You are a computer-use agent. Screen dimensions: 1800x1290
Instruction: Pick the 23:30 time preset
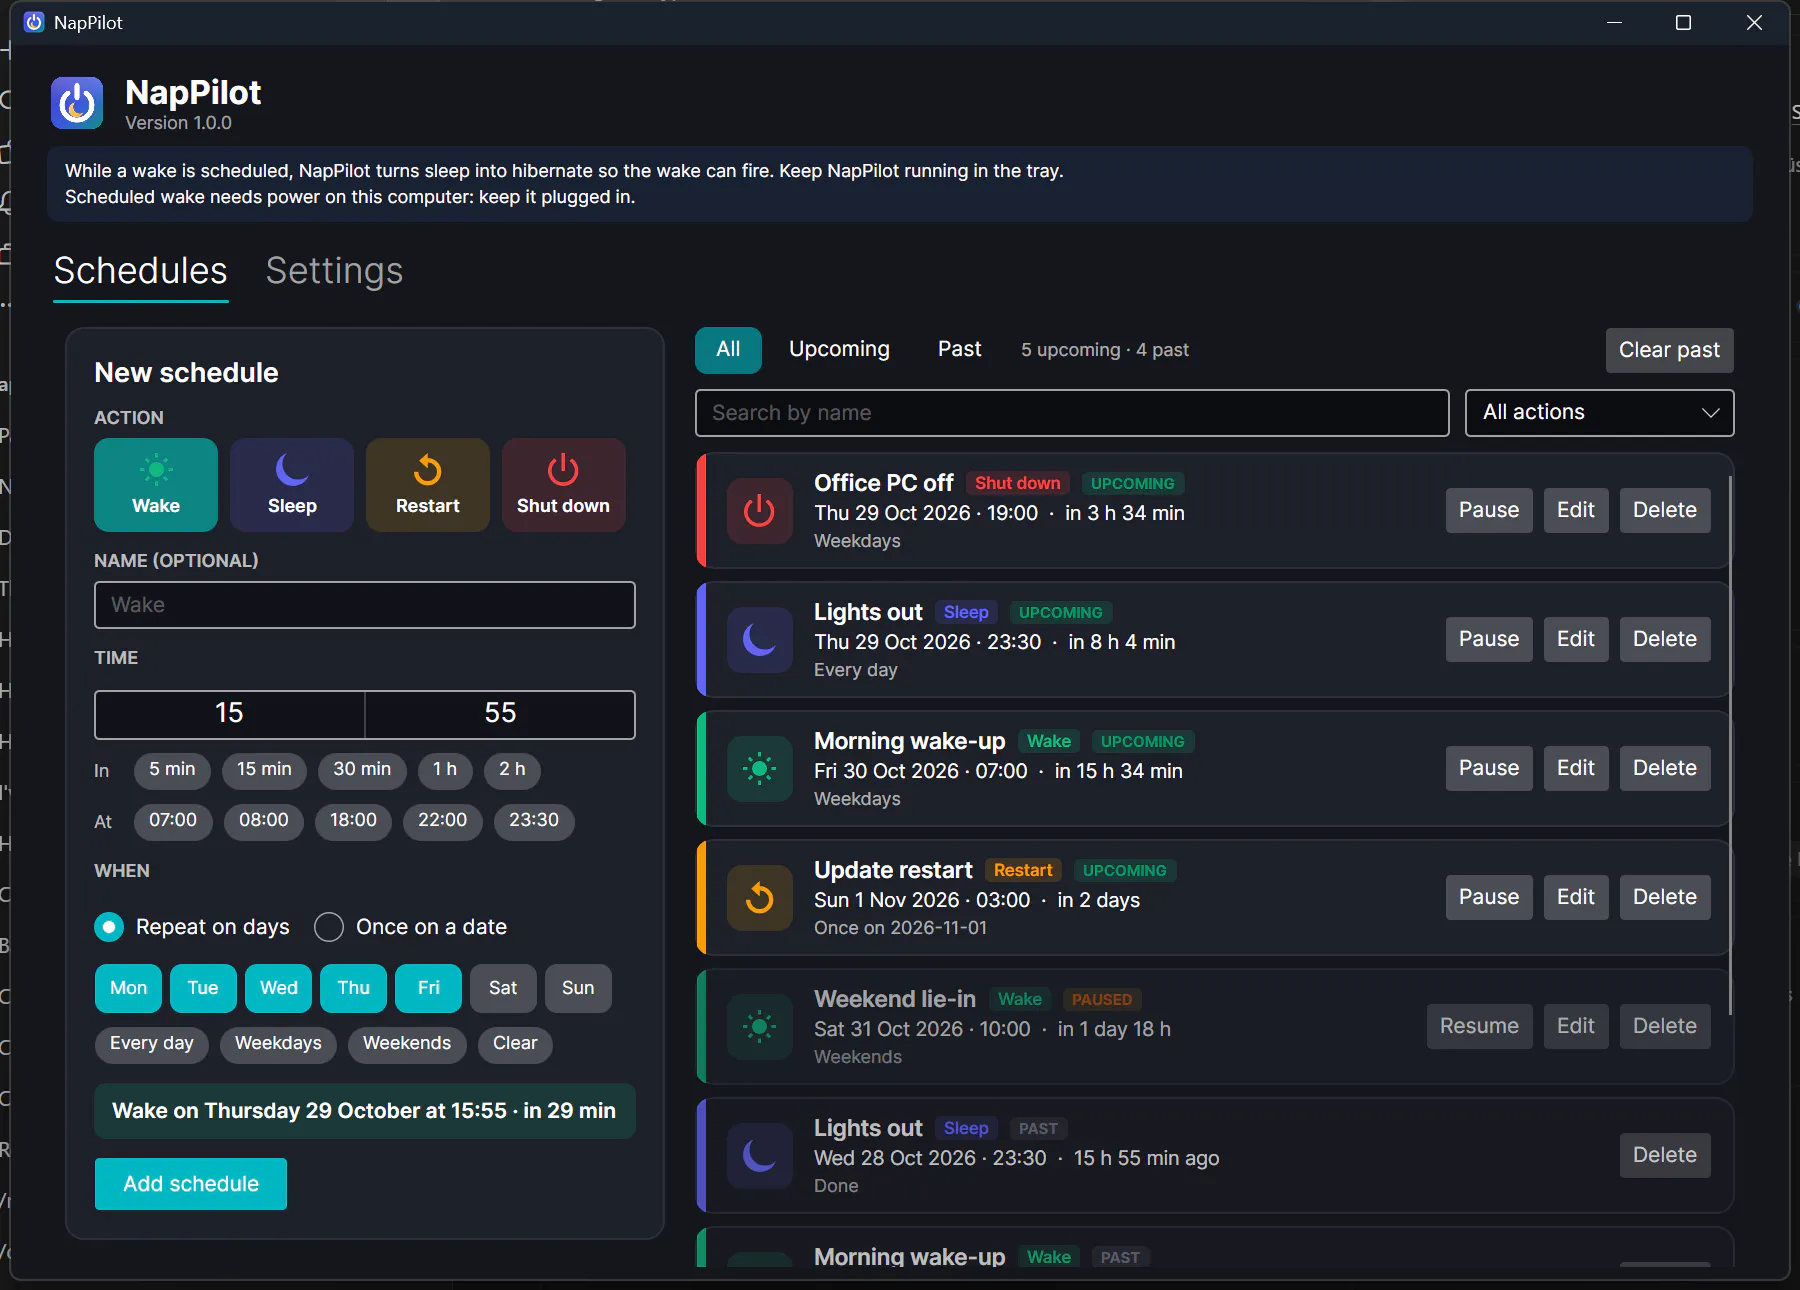[534, 821]
